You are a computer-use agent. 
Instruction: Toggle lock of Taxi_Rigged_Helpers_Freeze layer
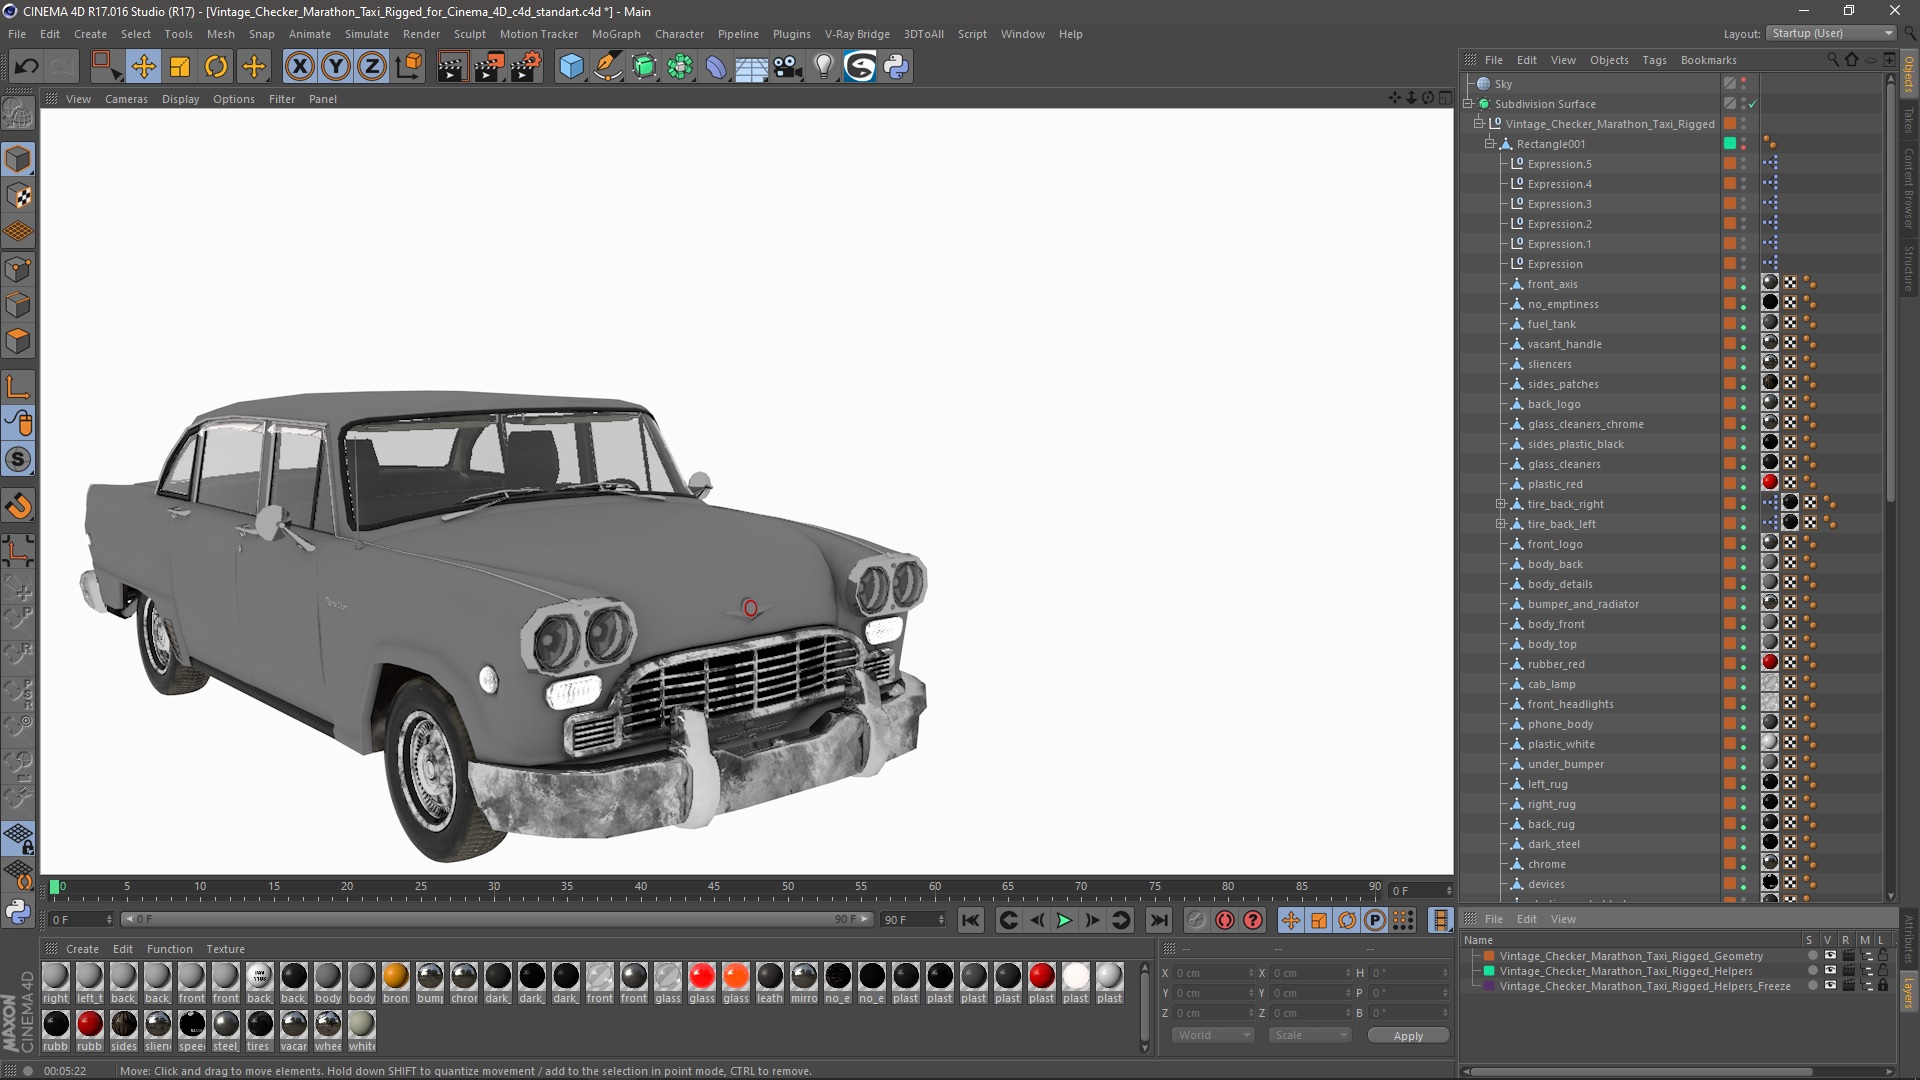(1883, 986)
